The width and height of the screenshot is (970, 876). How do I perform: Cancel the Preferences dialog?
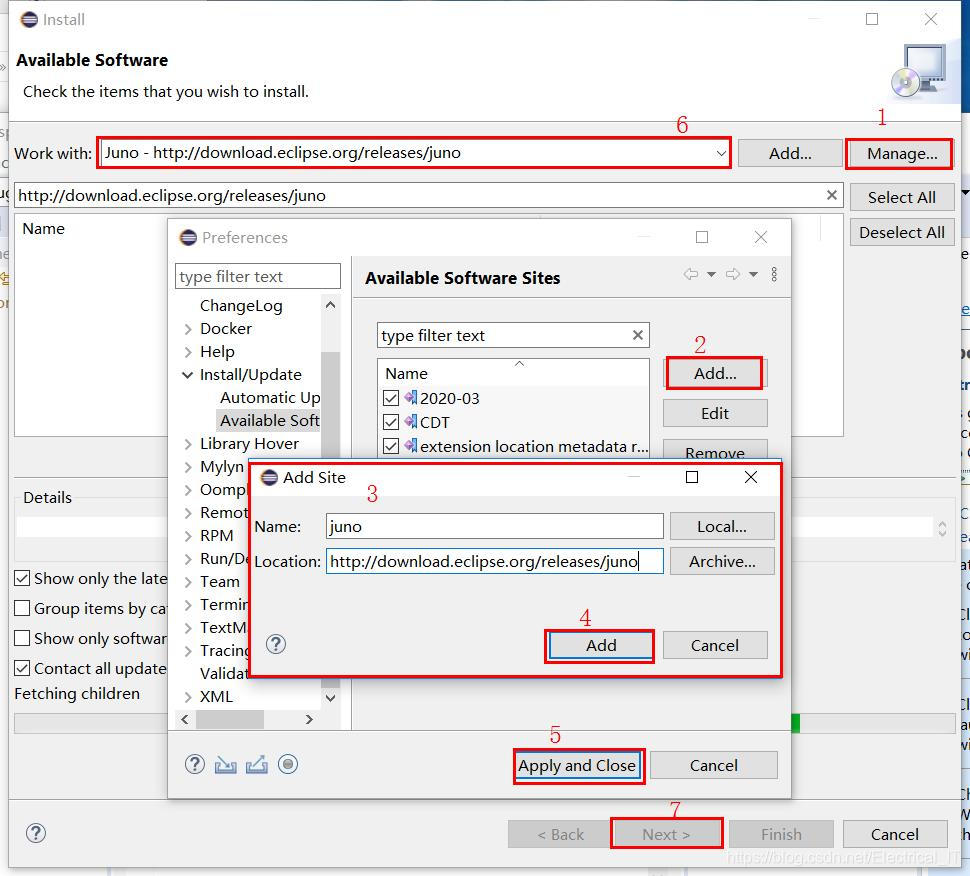[x=713, y=765]
